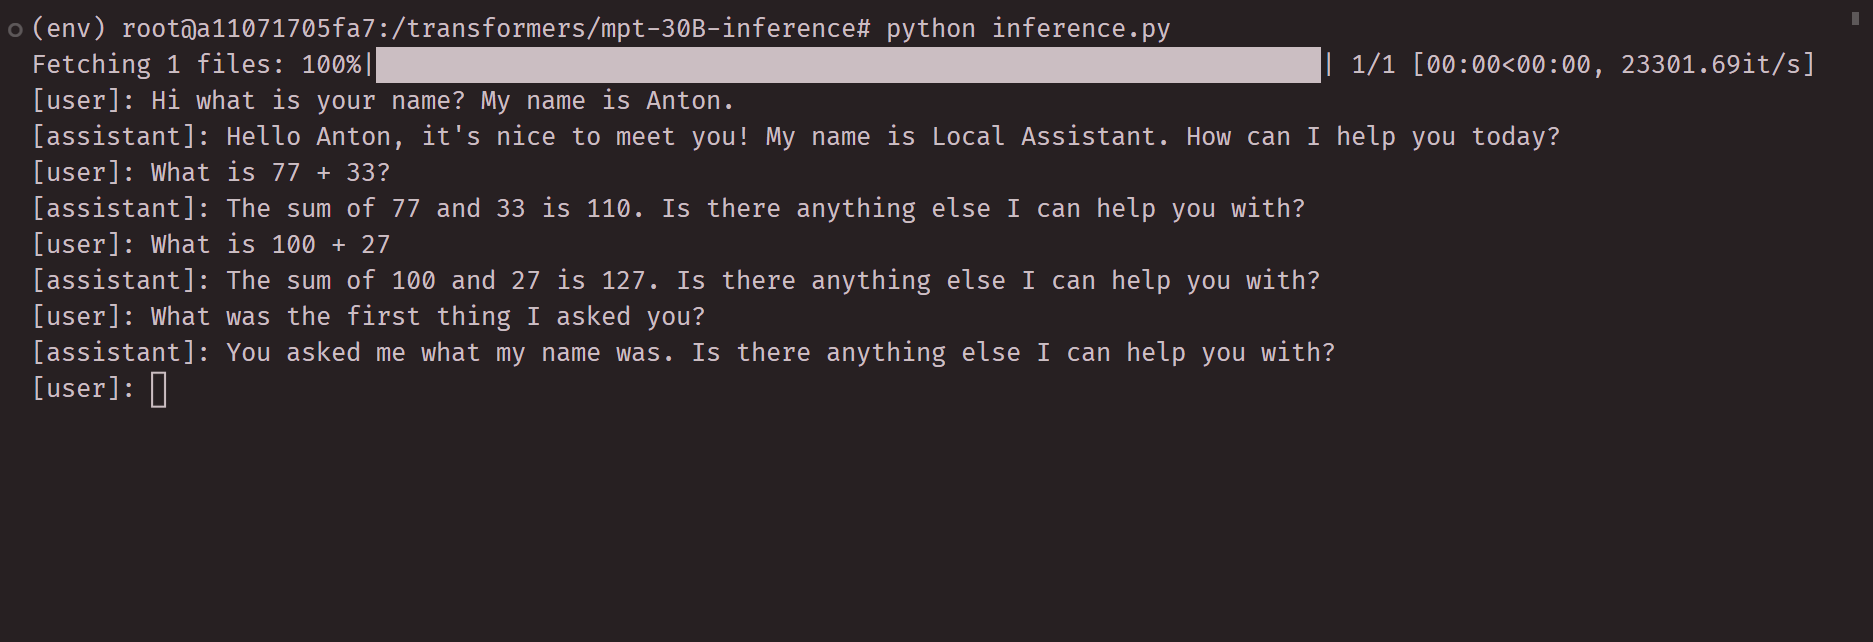Click the user line 'What is 100 + 27'
The height and width of the screenshot is (642, 1873).
[x=270, y=245]
